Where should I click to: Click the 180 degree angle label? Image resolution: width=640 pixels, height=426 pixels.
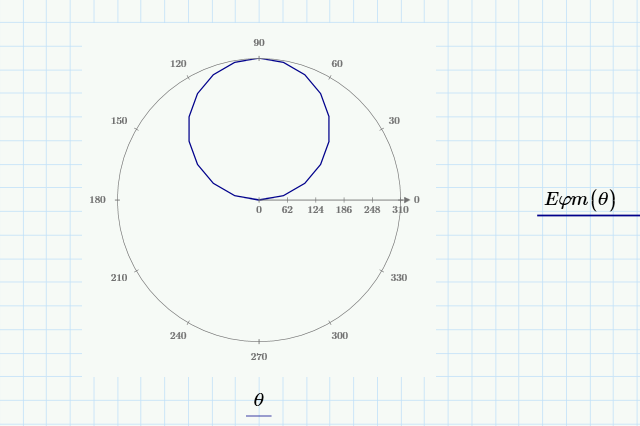[98, 200]
